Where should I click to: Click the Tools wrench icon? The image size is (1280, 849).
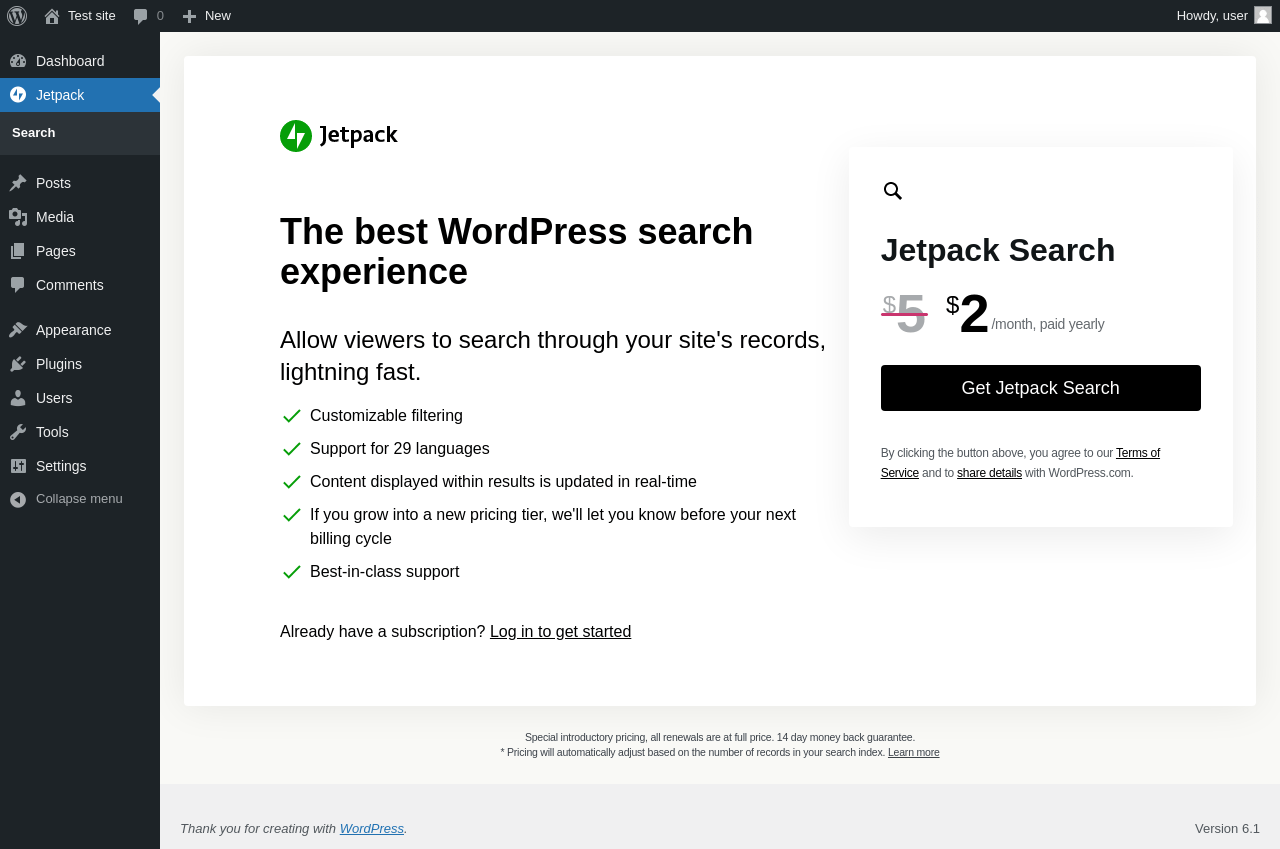[x=18, y=432]
